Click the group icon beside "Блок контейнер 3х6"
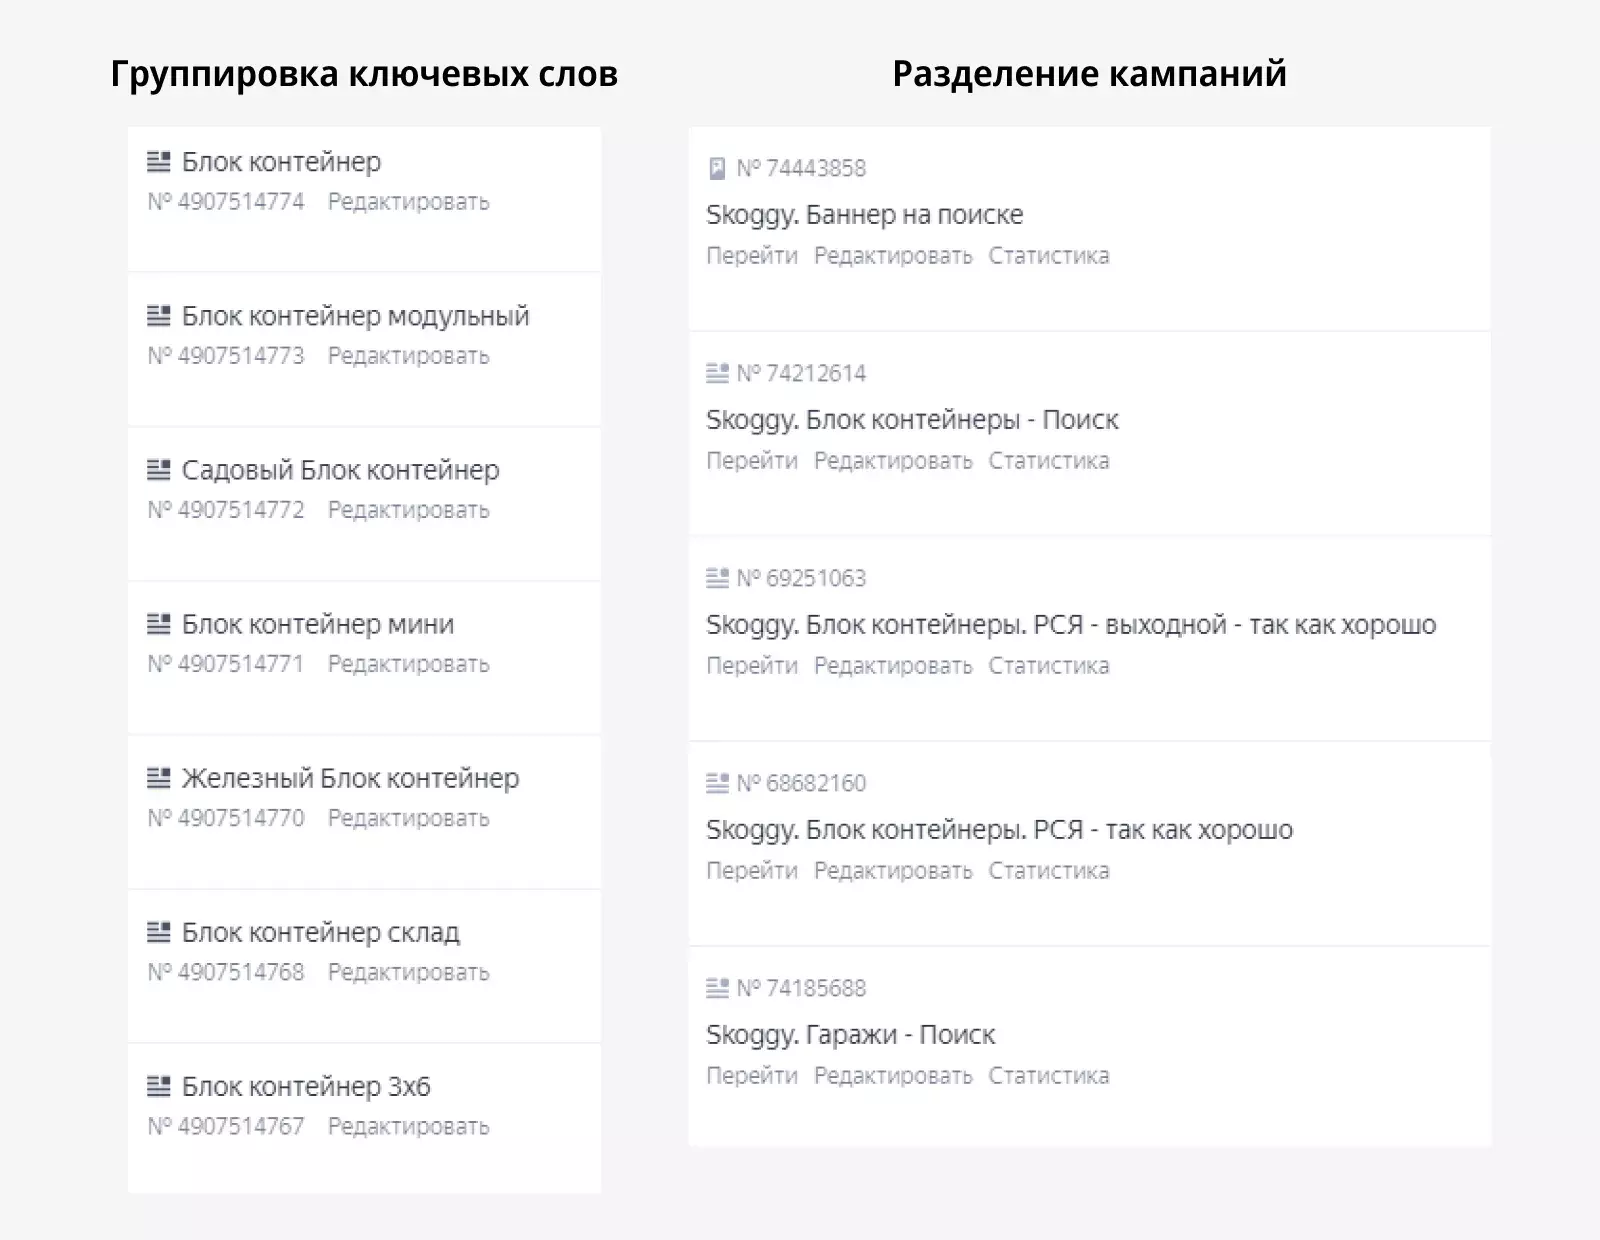This screenshot has width=1600, height=1240. (x=161, y=1086)
